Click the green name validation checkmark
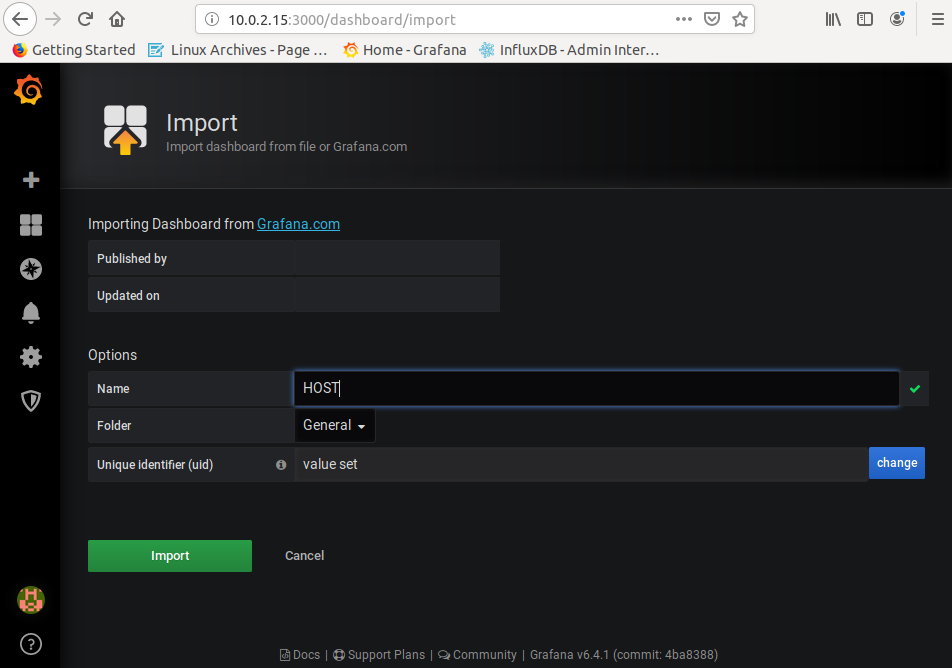The image size is (952, 668). 915,389
